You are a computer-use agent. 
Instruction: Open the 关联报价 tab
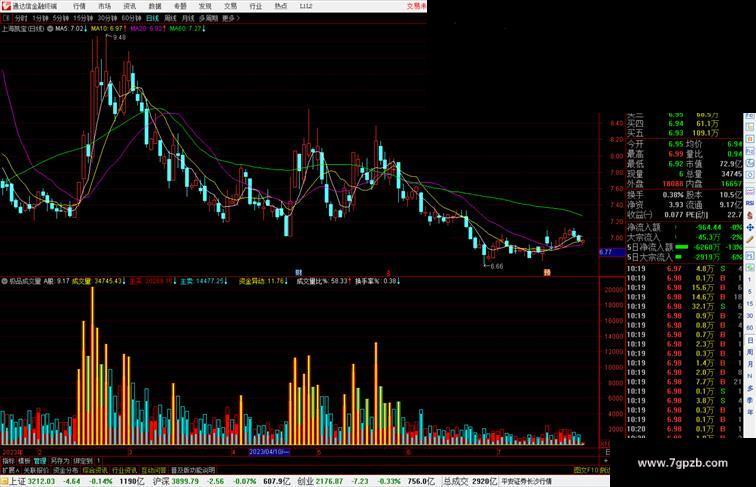[x=36, y=470]
